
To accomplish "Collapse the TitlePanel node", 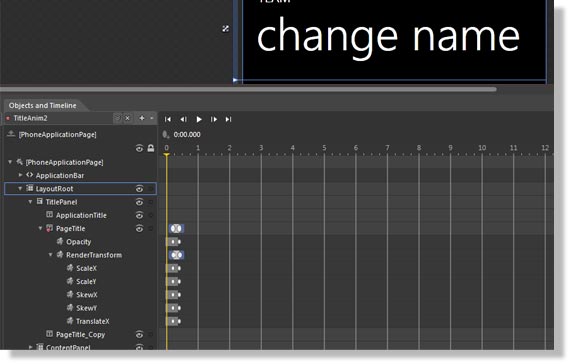I will (x=30, y=202).
